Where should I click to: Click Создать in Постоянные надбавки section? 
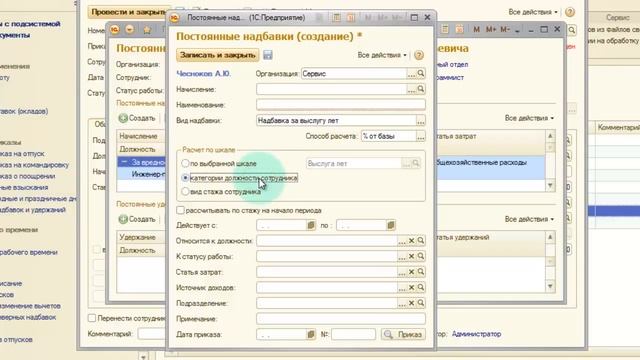coord(138,118)
